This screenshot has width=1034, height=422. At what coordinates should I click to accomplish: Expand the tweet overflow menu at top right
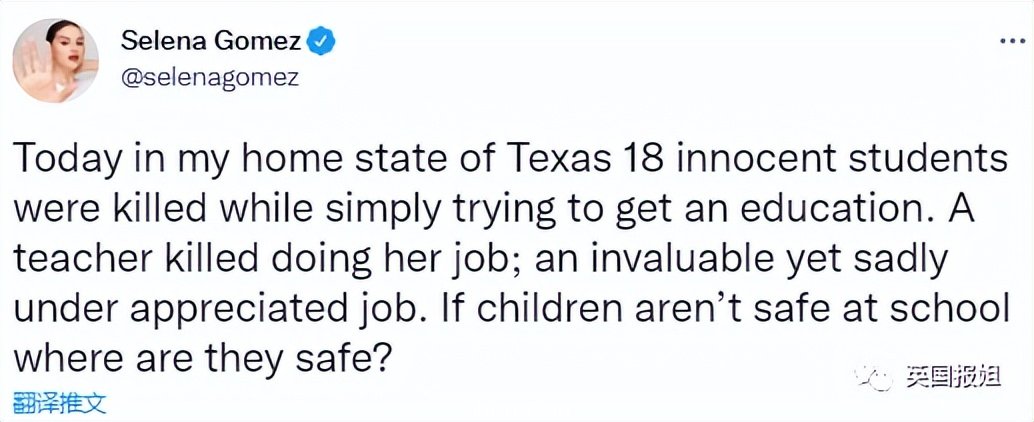pos(1012,42)
